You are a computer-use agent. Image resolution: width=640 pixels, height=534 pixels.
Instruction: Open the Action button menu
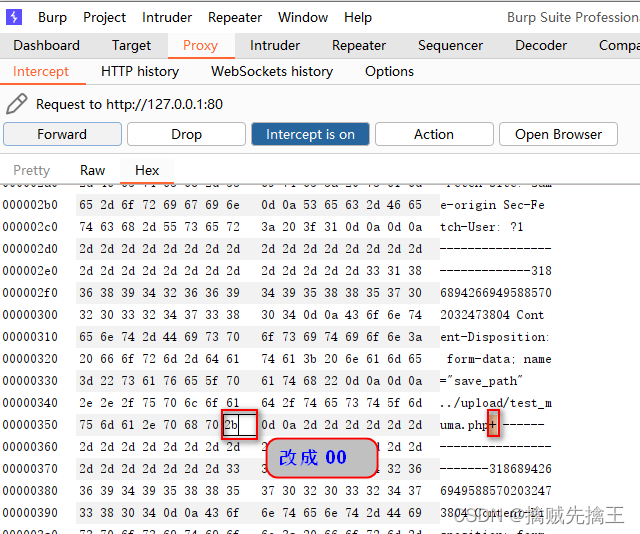[x=434, y=134]
